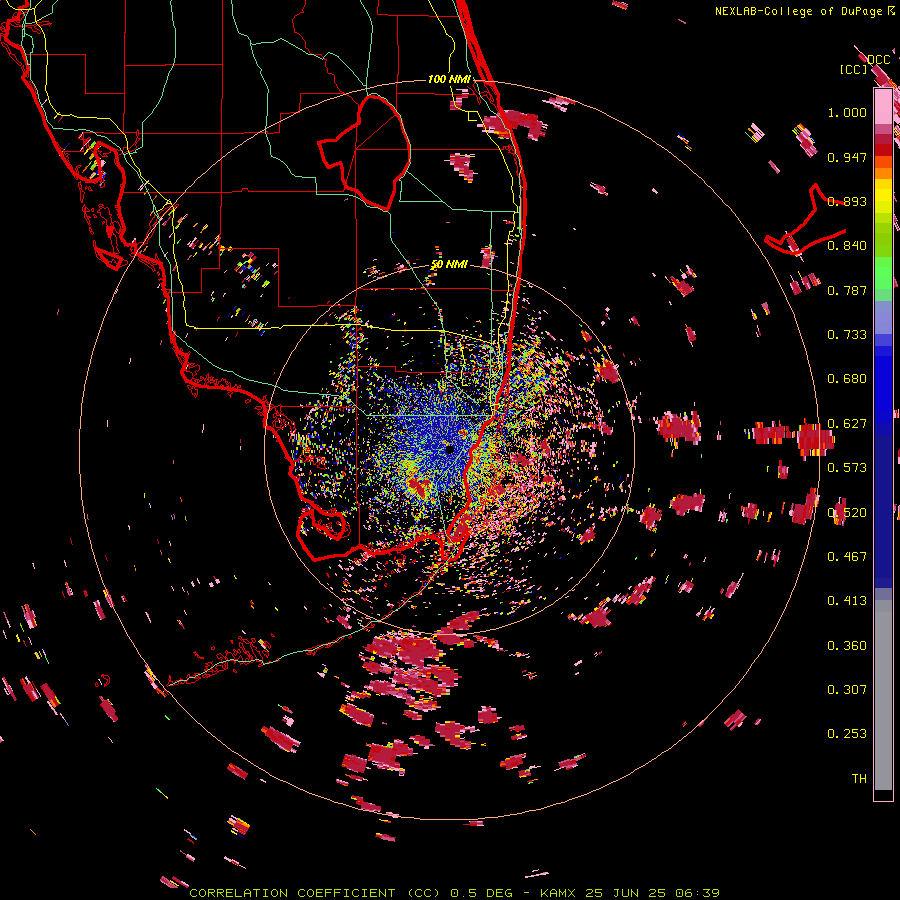Pick the light pink segment atop the color bar
The image size is (900, 900).
tap(883, 107)
